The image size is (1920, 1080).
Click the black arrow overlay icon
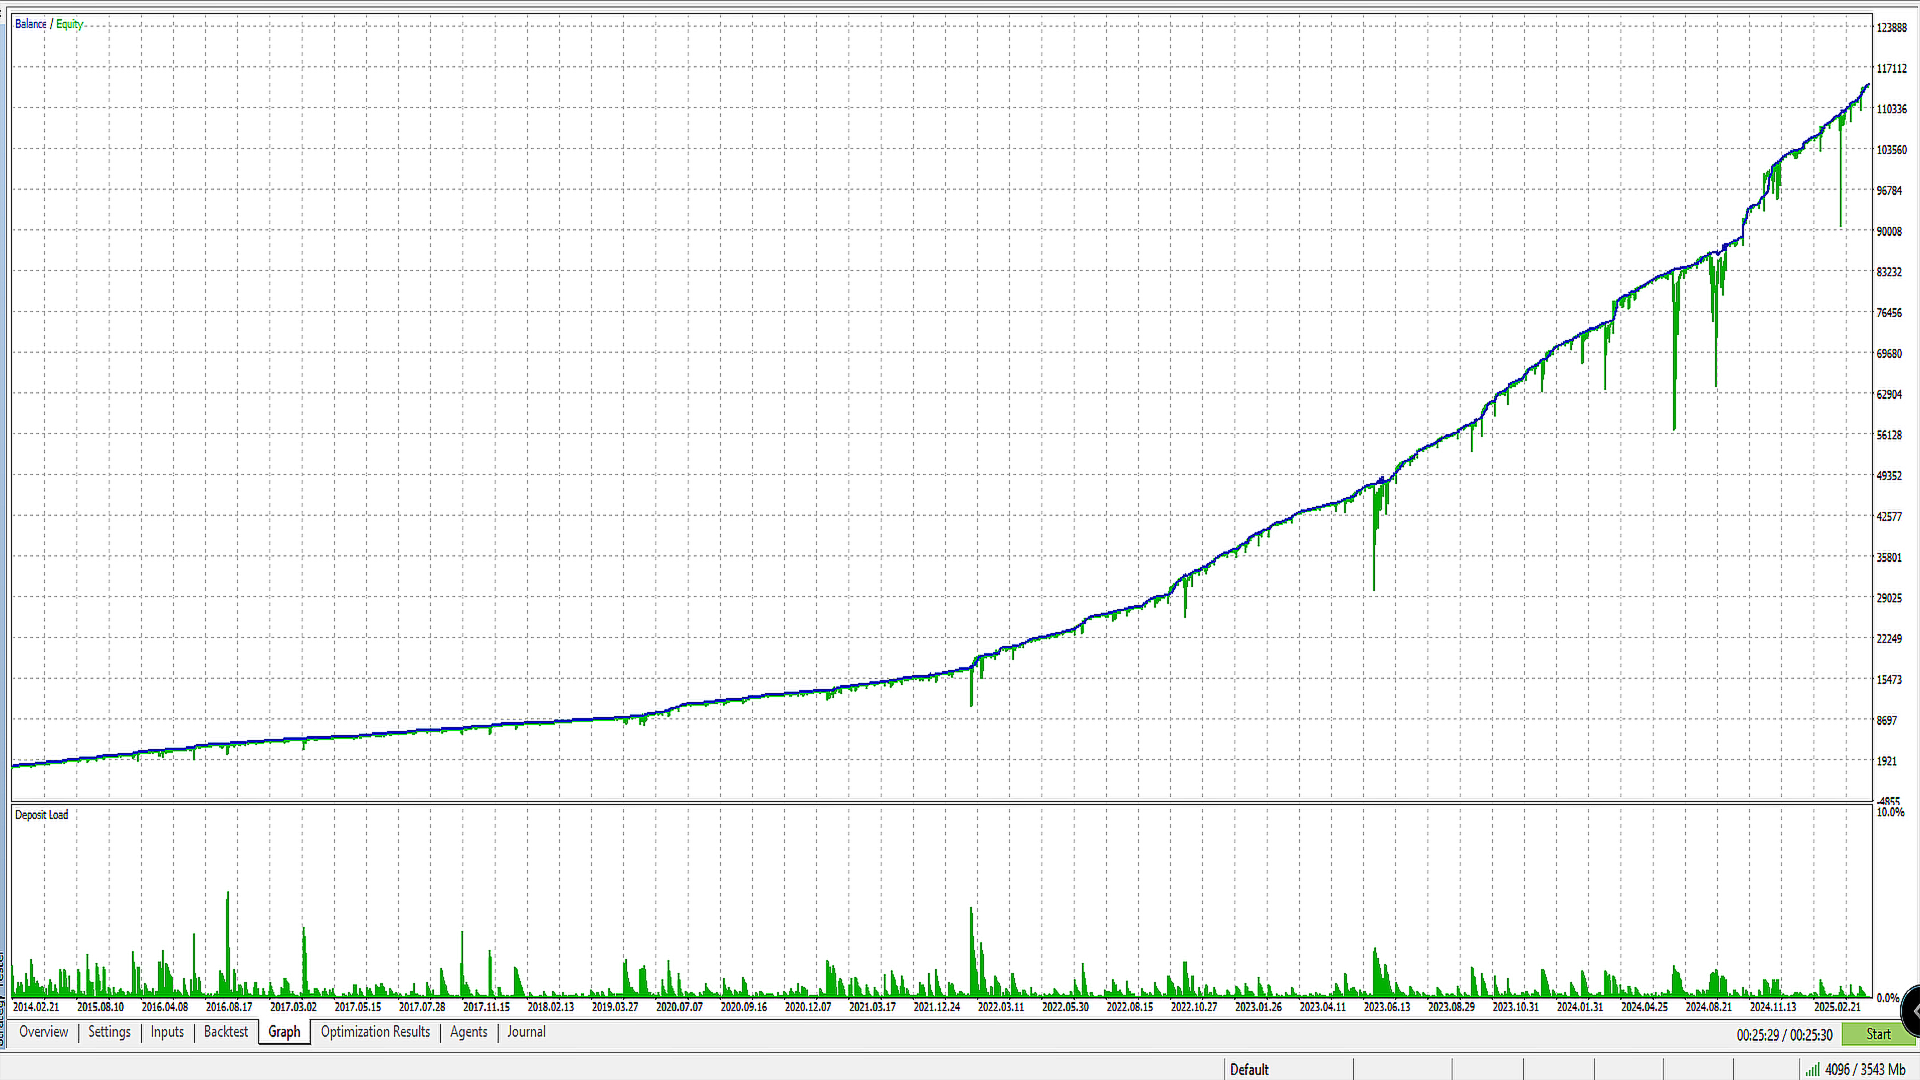1911,1010
